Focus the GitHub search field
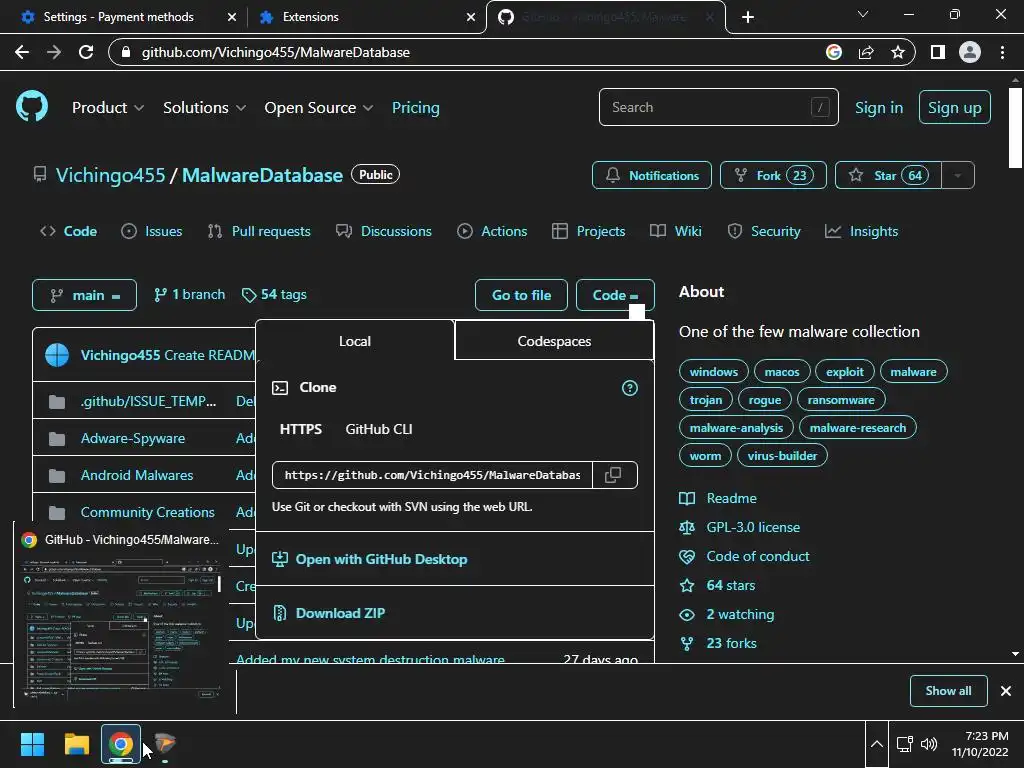The height and width of the screenshot is (768, 1024). tap(718, 107)
